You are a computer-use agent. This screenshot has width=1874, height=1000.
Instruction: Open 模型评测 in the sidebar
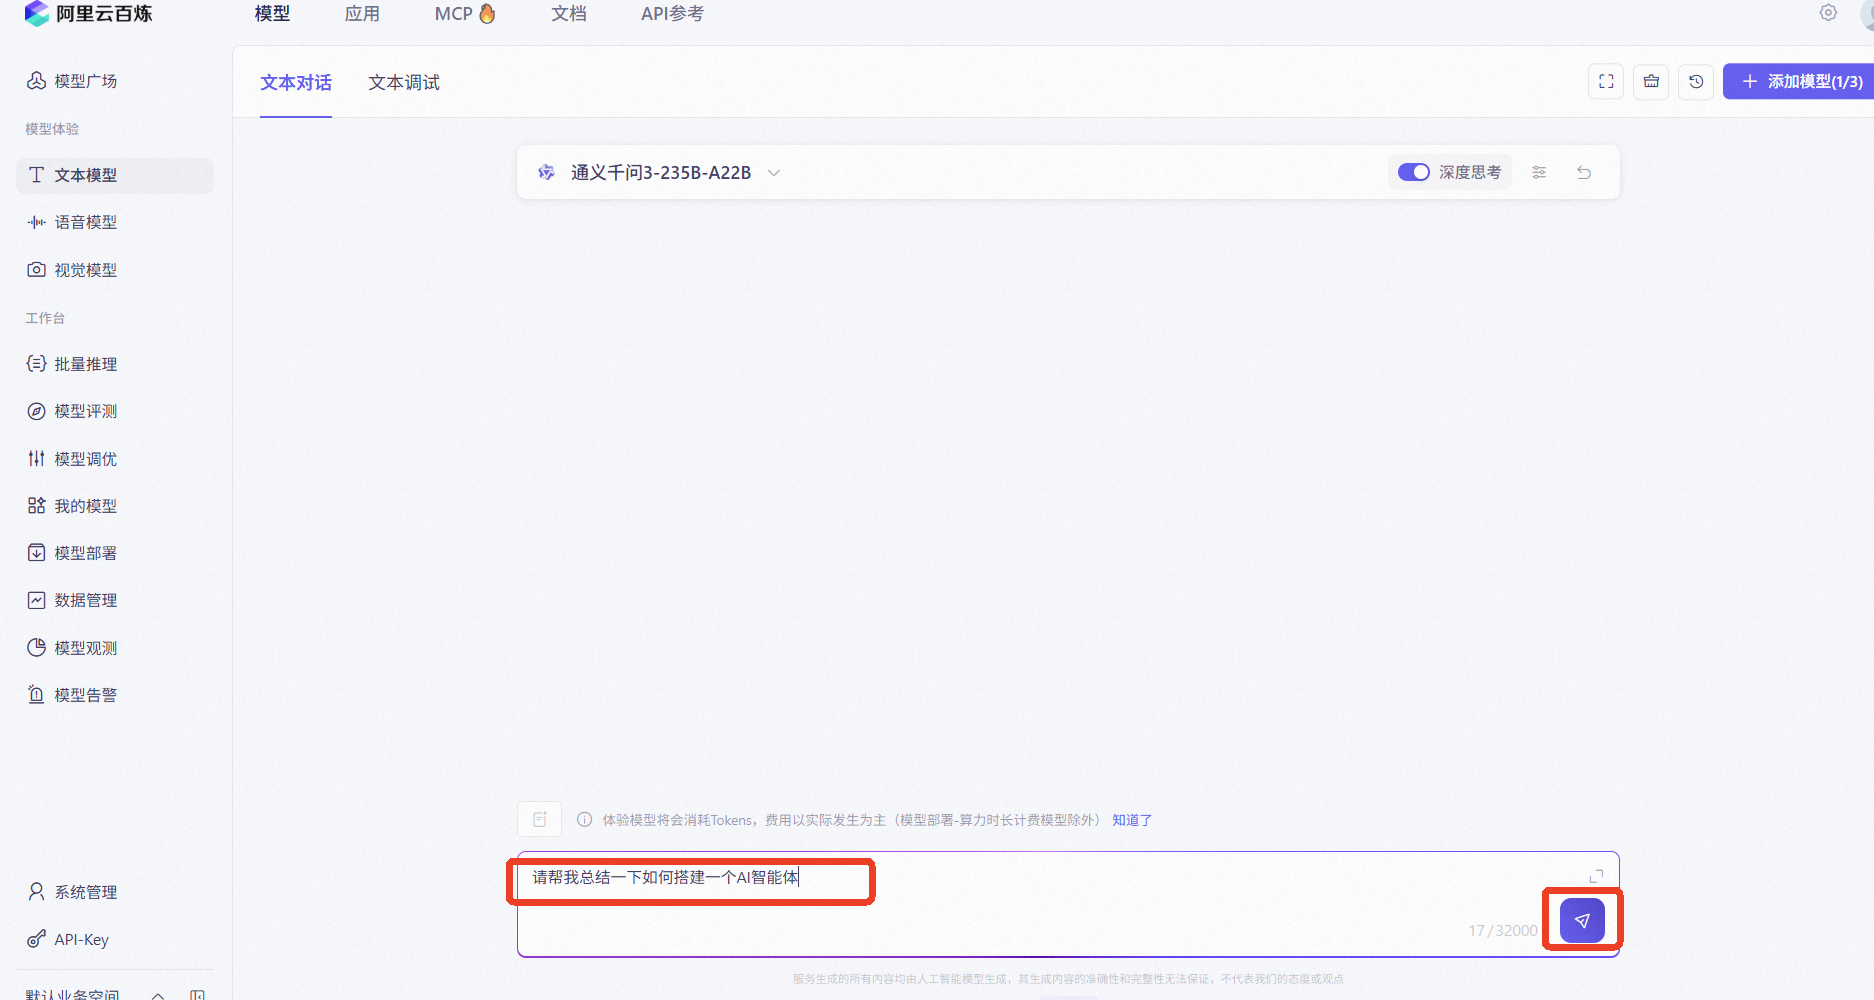[72, 411]
